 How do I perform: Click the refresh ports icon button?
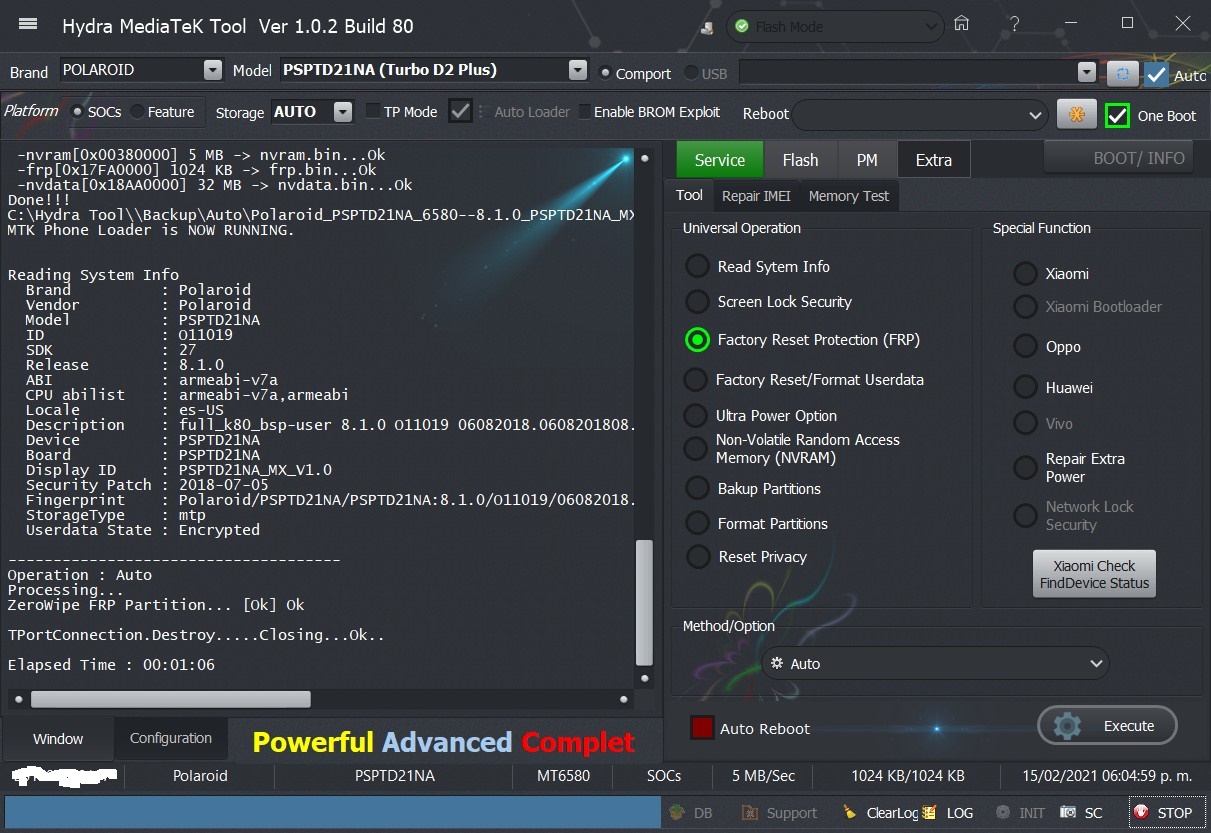click(1122, 73)
